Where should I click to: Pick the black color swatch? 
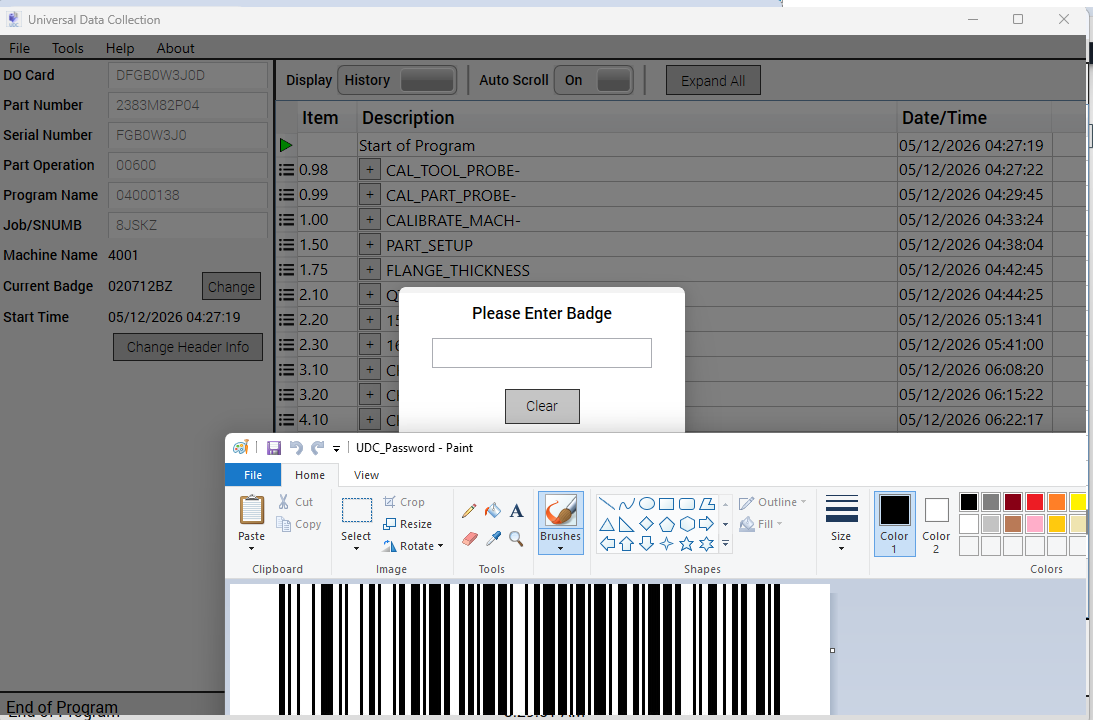pyautogui.click(x=969, y=501)
